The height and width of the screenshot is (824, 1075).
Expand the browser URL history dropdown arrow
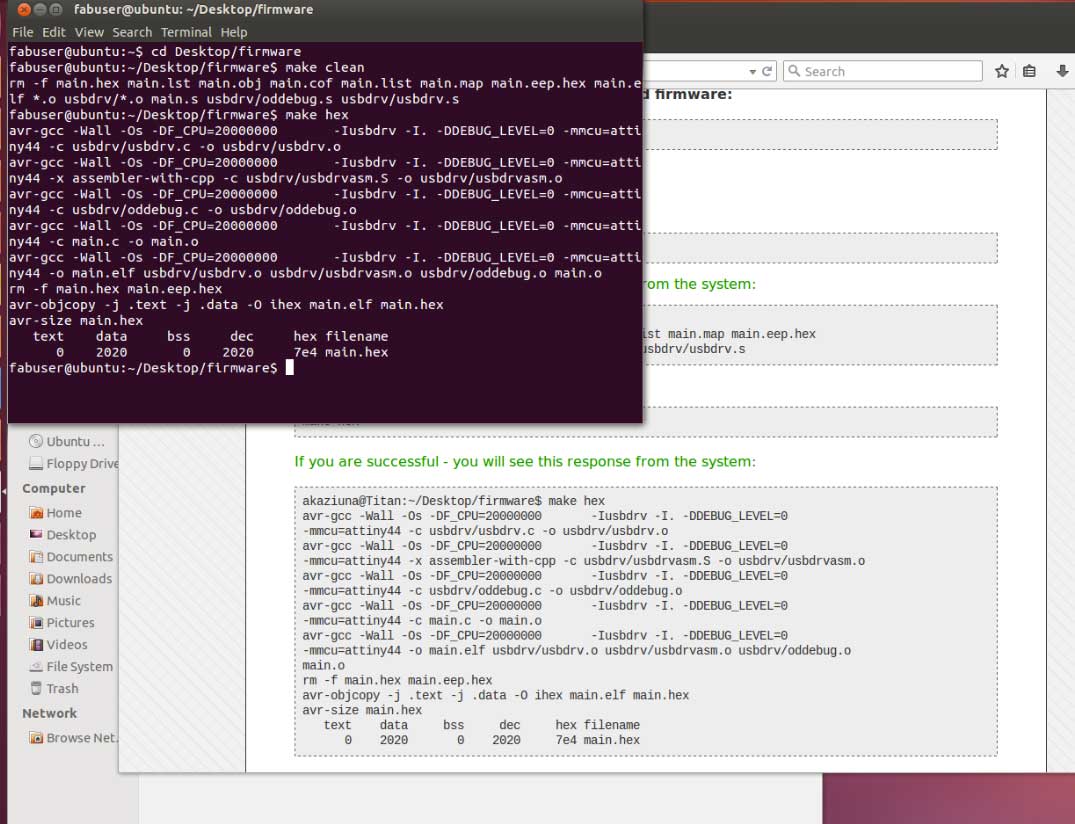(x=752, y=71)
